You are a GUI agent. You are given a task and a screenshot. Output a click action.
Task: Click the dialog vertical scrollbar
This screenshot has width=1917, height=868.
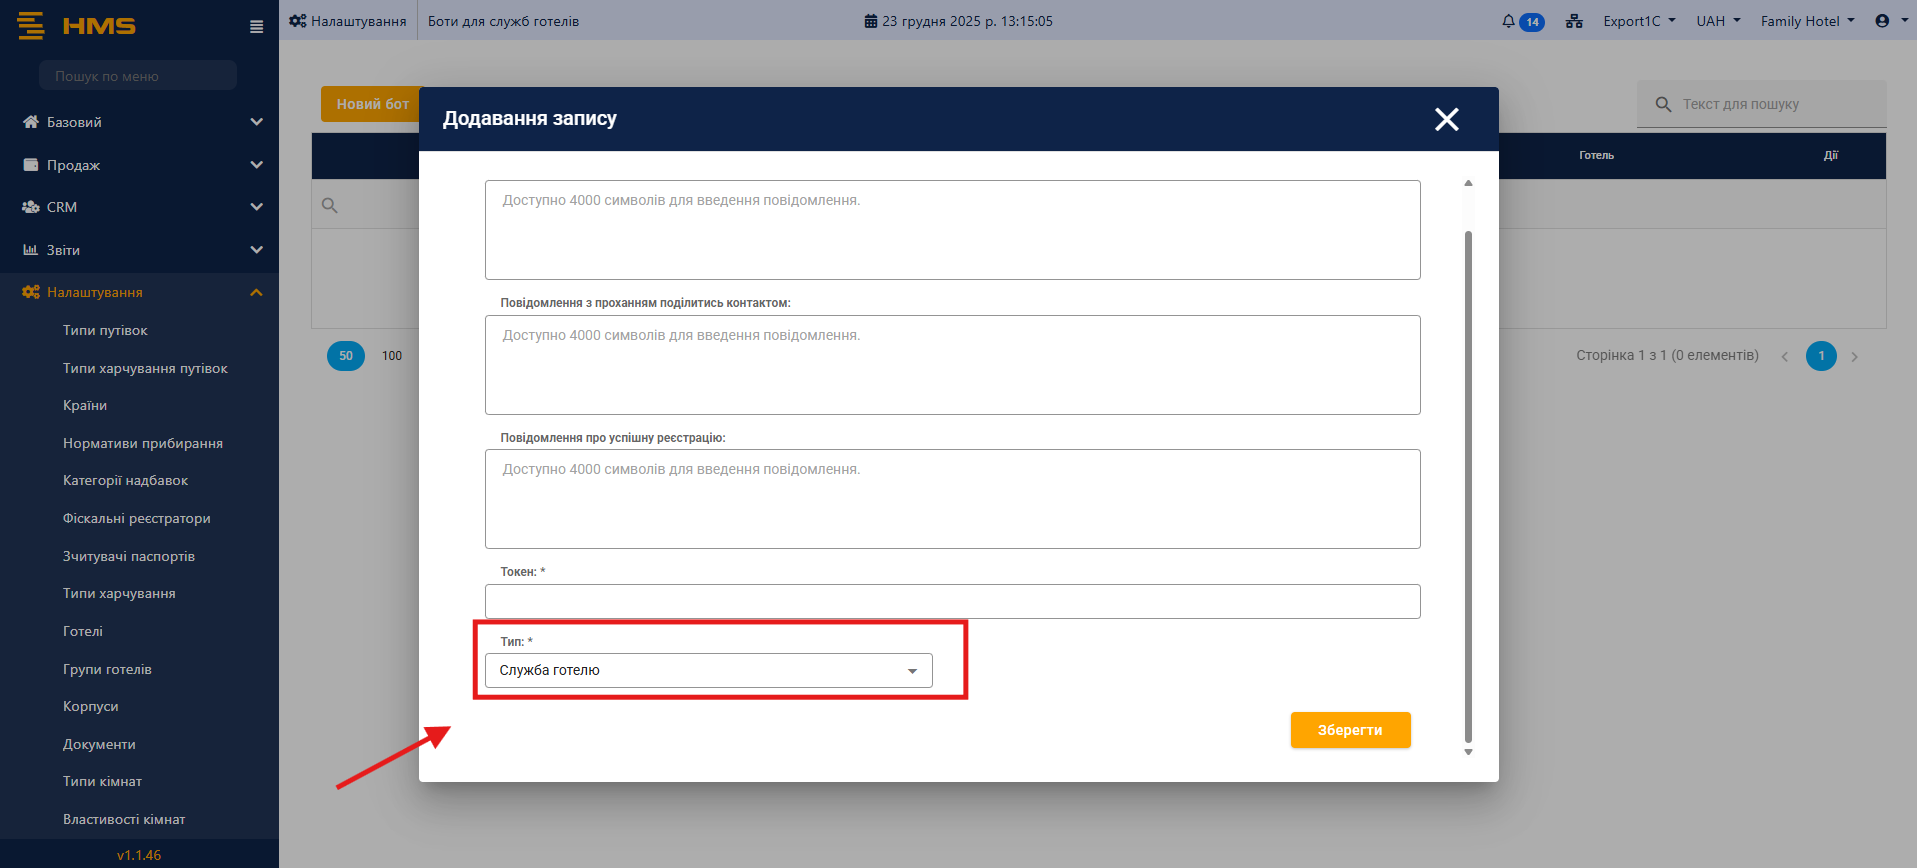coord(1468,480)
